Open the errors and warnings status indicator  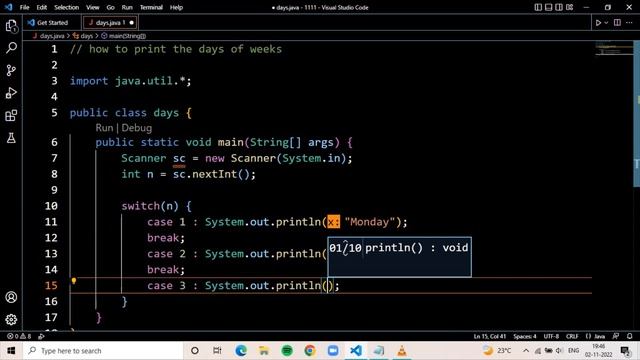19,336
